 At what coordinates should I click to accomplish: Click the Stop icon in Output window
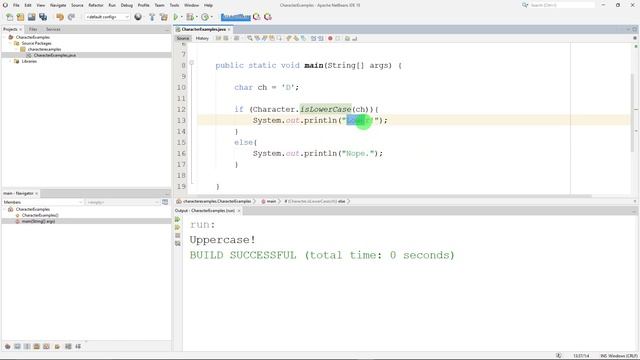(178, 236)
